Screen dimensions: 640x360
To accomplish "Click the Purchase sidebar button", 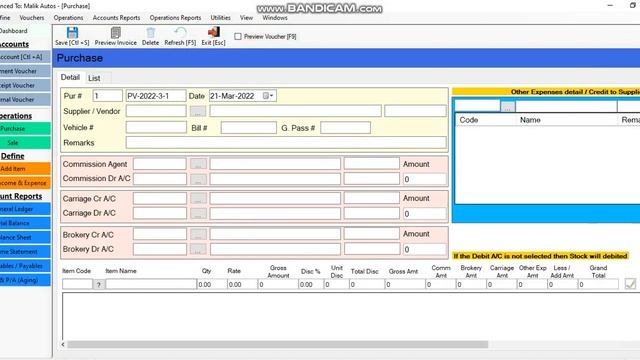I will click(x=25, y=129).
